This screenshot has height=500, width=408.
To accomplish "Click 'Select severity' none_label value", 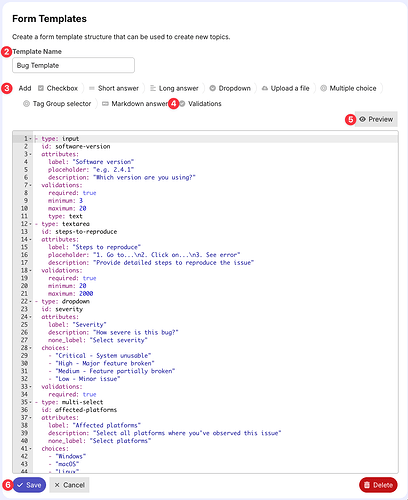I will 119,340.
